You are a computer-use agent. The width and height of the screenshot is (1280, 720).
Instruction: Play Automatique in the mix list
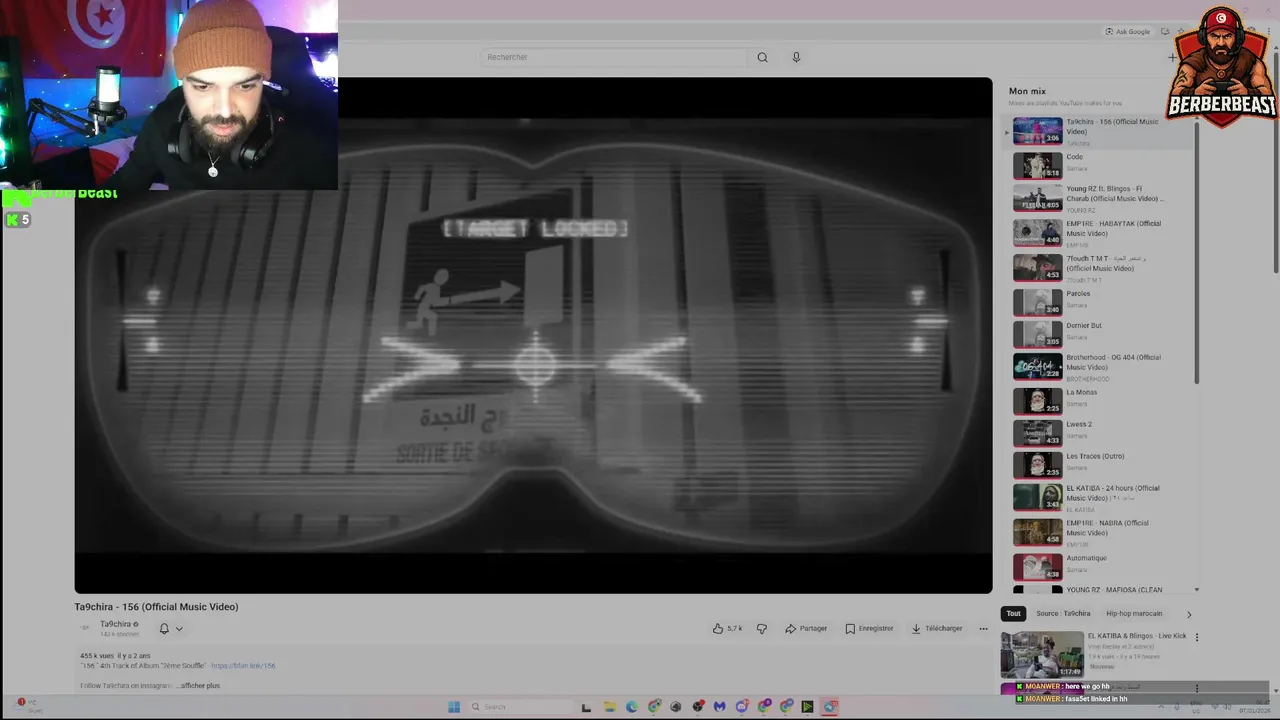1102,566
